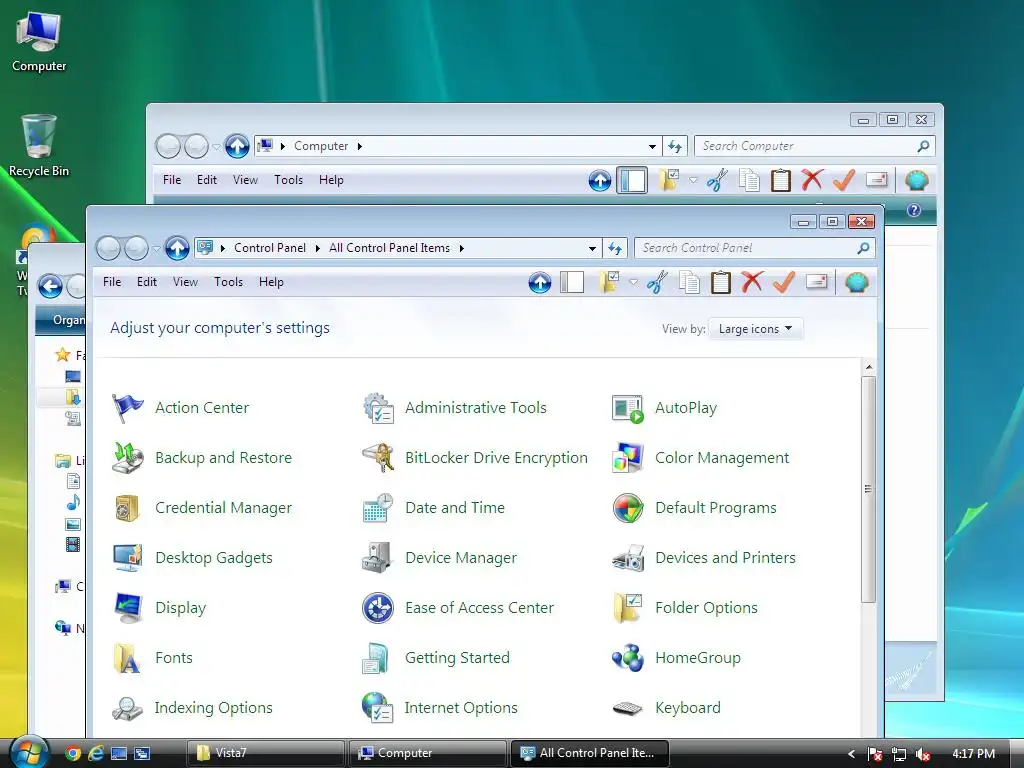Open the HomeGroup icon

628,658
